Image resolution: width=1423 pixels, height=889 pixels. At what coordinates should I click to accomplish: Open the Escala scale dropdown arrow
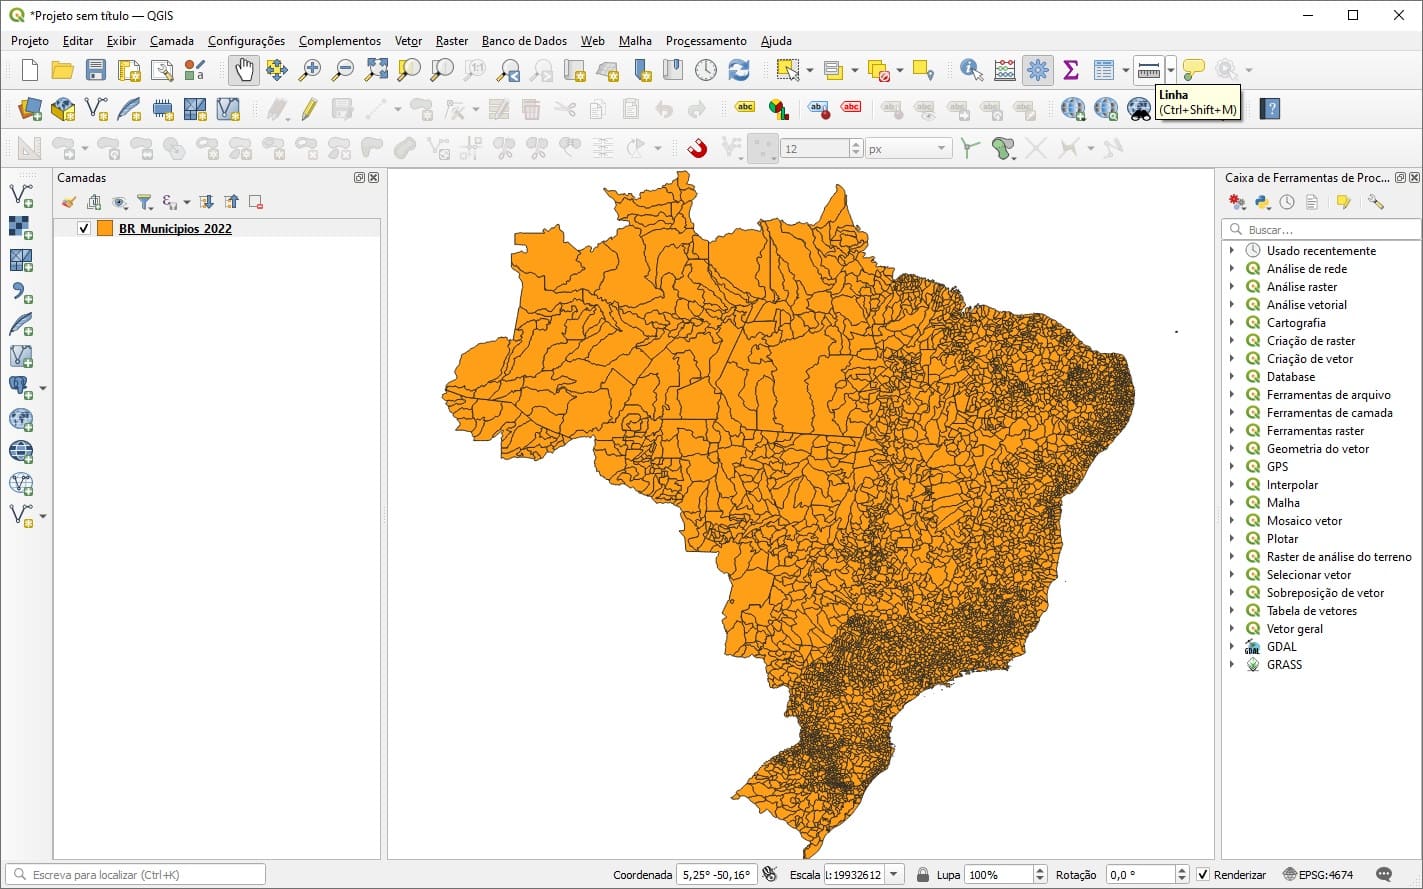[894, 875]
